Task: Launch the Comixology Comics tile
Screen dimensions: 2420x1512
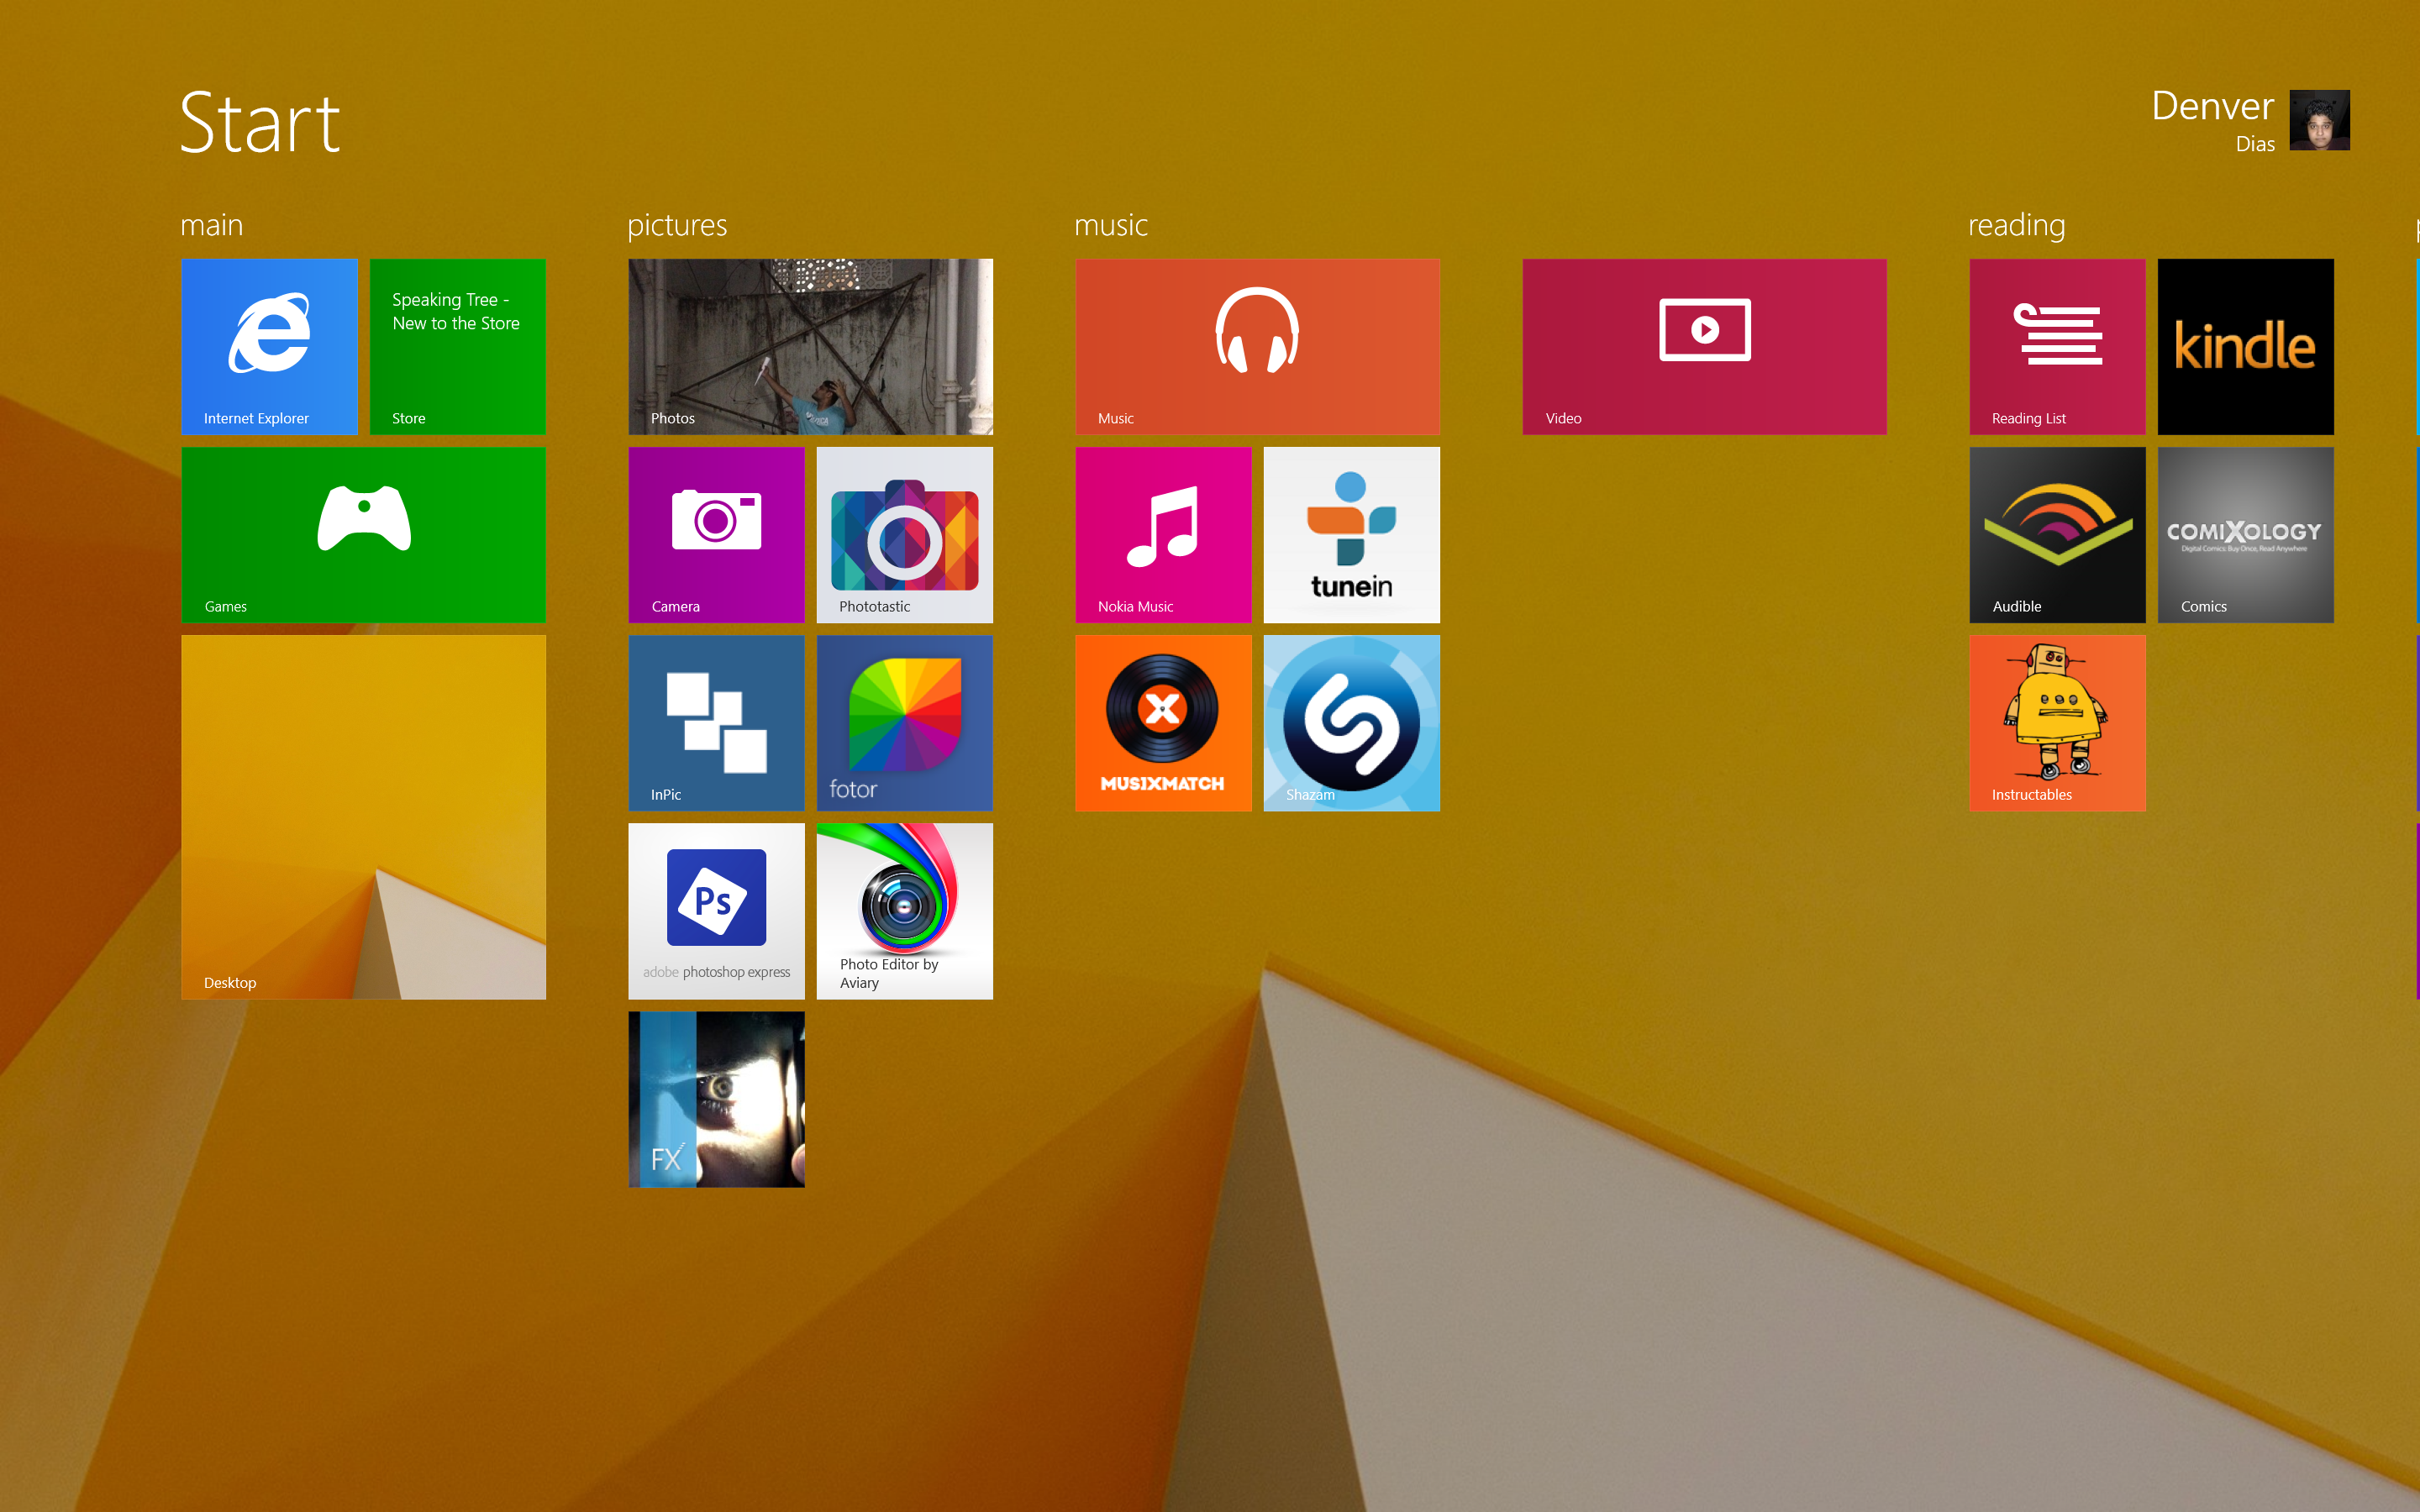Action: [x=2245, y=535]
